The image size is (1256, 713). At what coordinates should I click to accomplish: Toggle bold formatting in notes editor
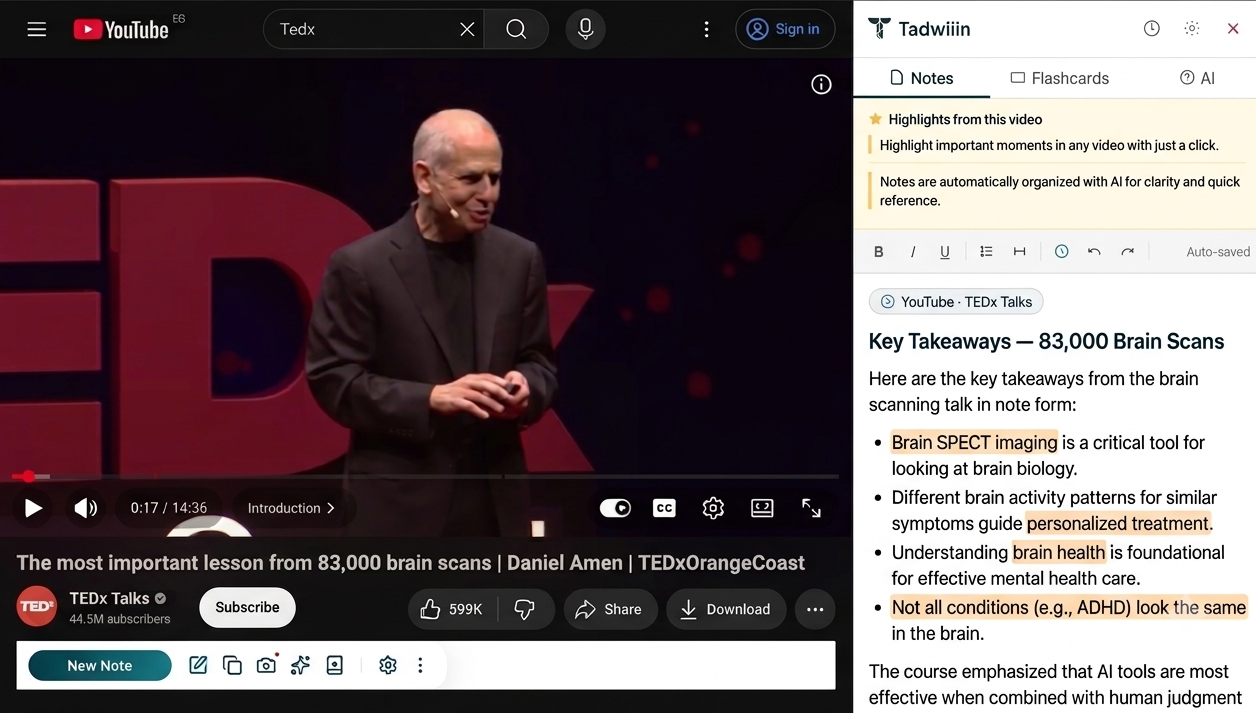coord(879,252)
